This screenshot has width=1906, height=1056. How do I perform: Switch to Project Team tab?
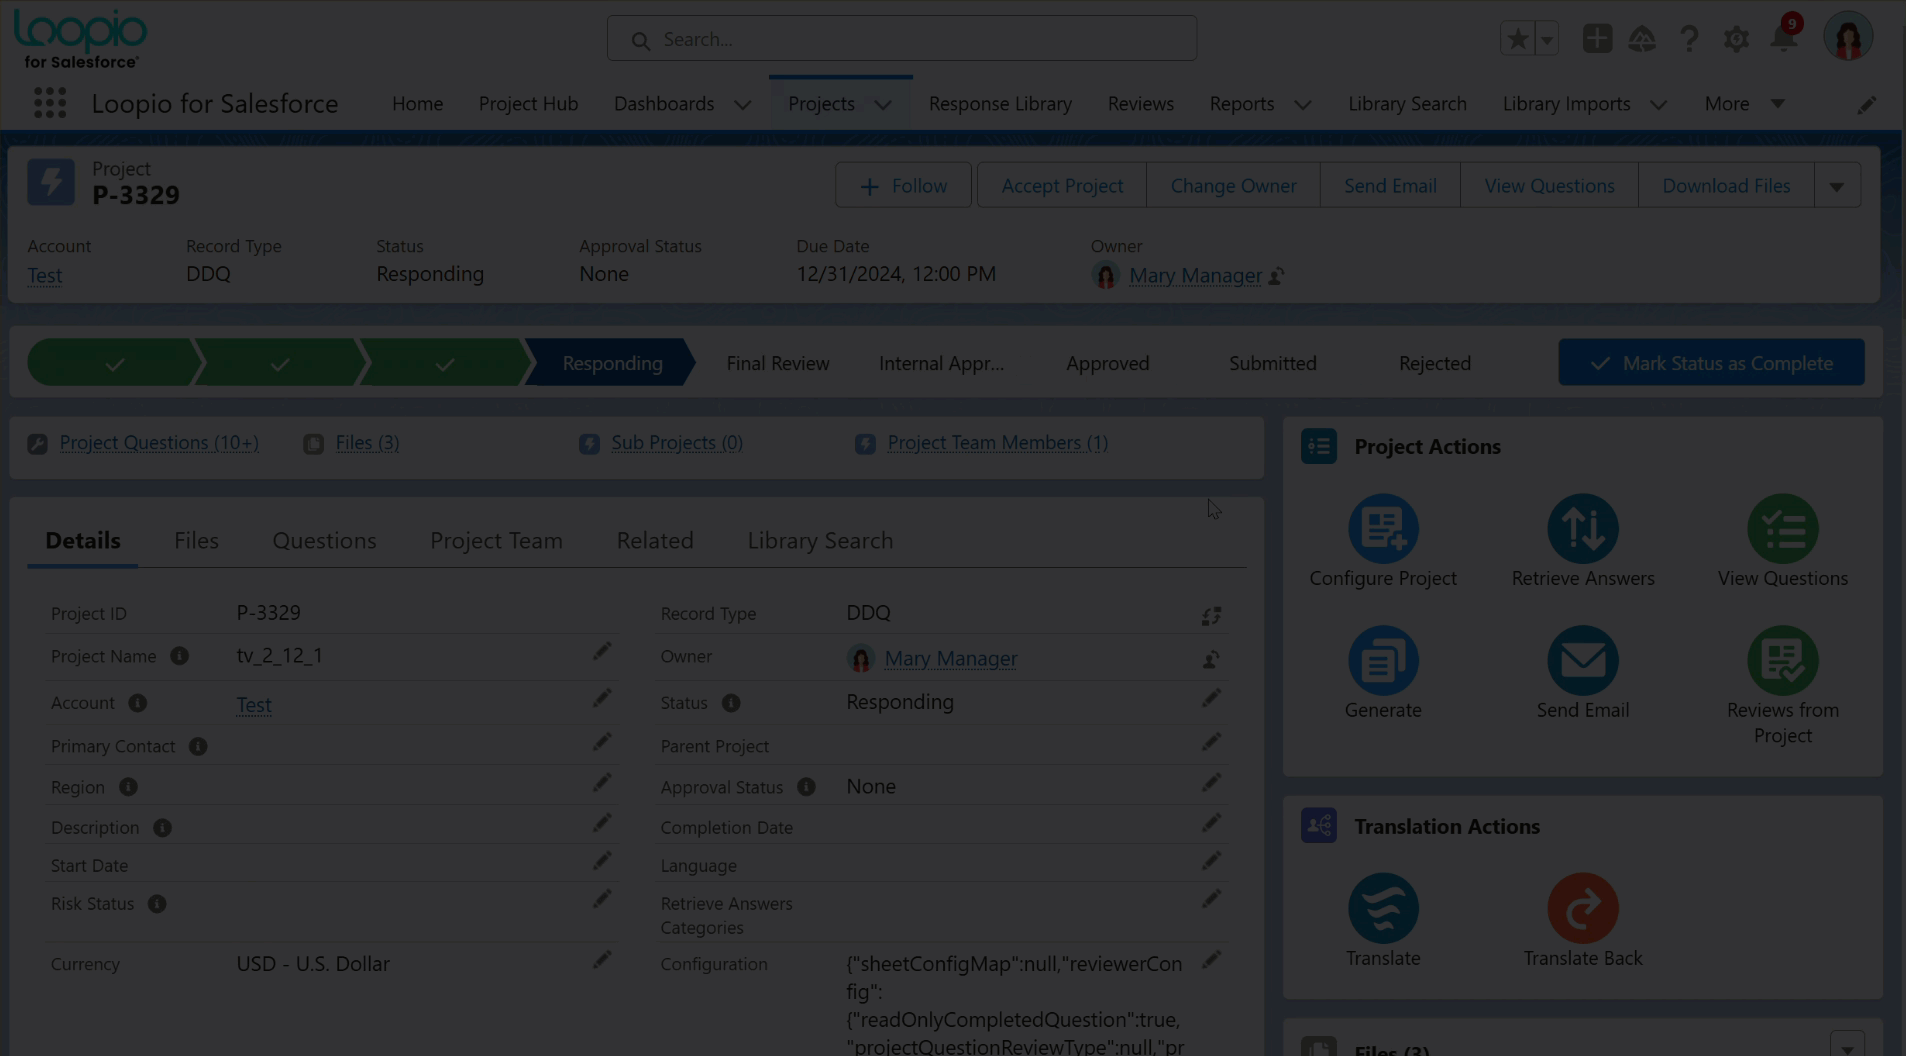496,541
